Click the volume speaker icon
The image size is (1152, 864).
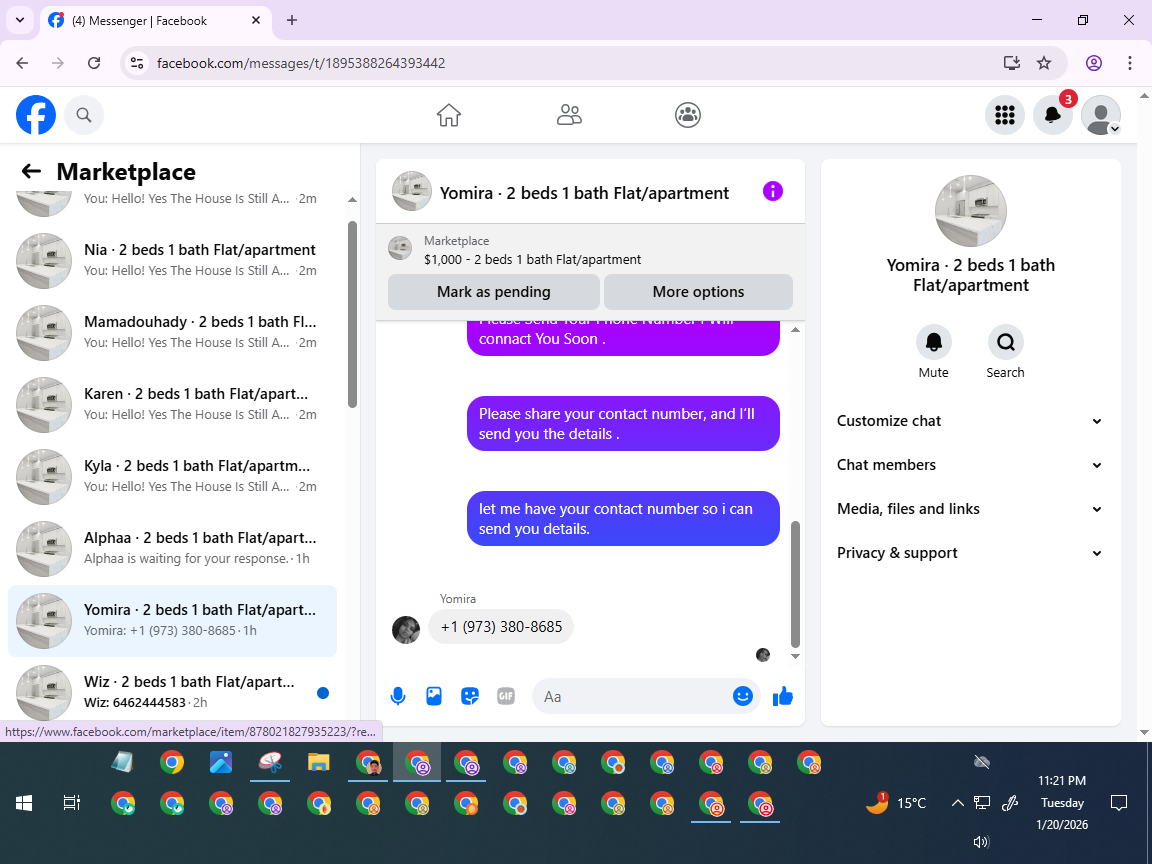tap(981, 842)
